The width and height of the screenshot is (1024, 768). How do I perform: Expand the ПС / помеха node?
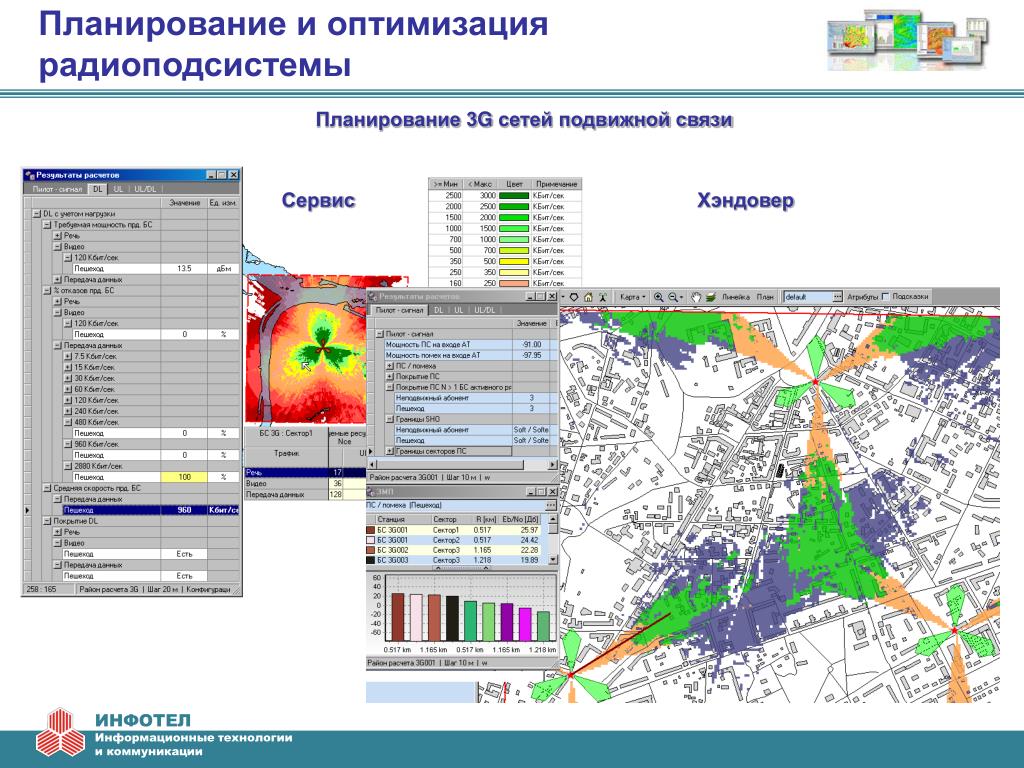pos(390,366)
